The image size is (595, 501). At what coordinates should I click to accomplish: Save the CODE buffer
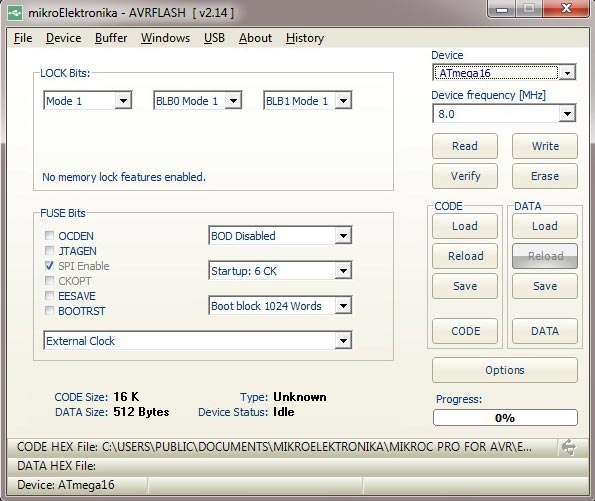(x=465, y=286)
